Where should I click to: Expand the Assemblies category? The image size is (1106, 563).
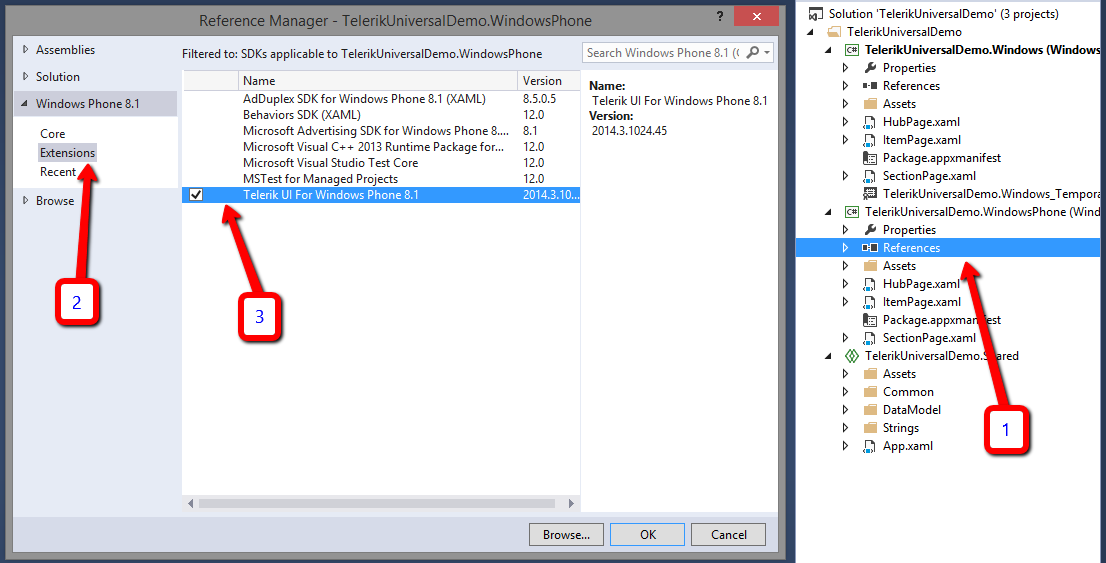25,49
